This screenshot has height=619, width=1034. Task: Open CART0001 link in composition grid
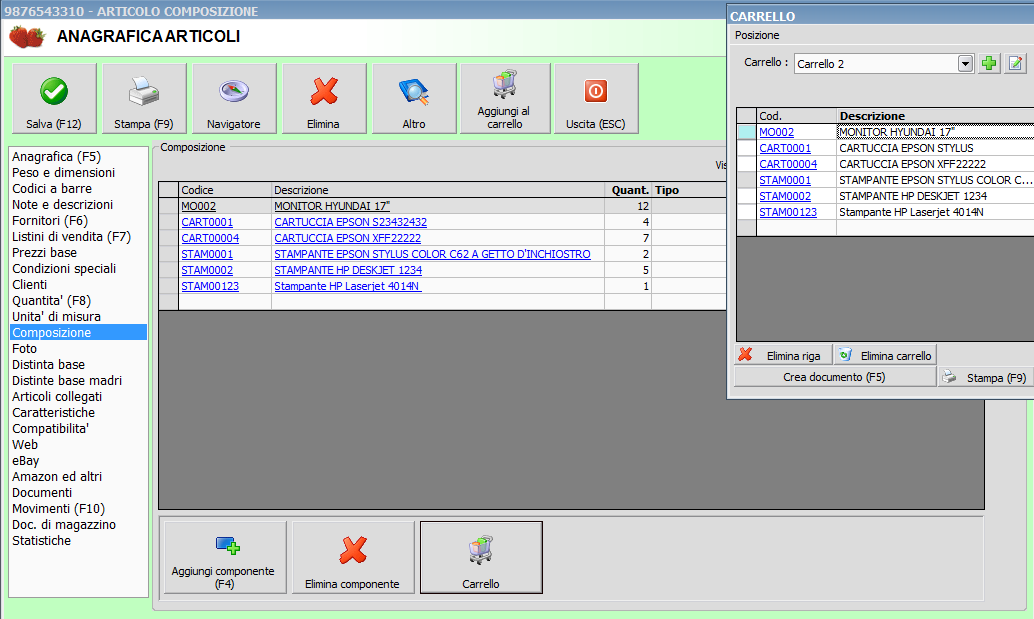(x=207, y=222)
